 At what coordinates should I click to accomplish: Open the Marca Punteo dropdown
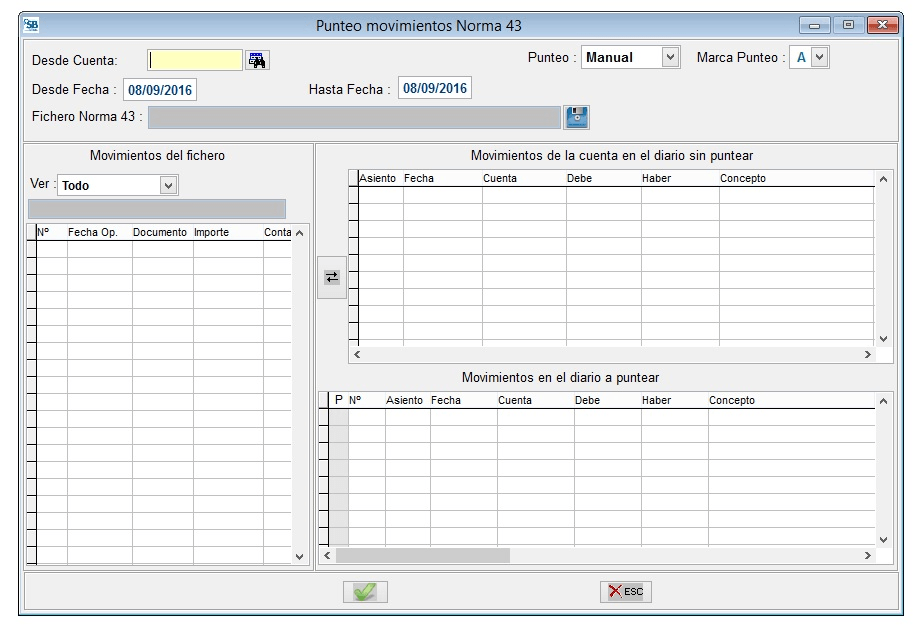(x=820, y=58)
